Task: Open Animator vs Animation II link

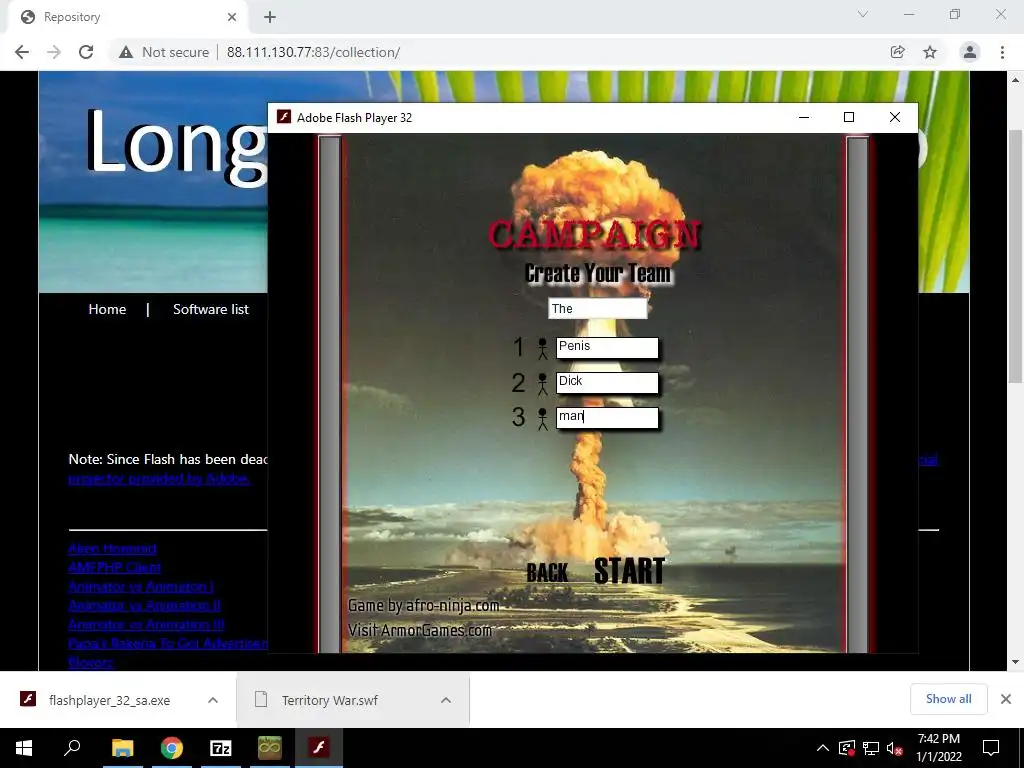Action: click(x=144, y=605)
